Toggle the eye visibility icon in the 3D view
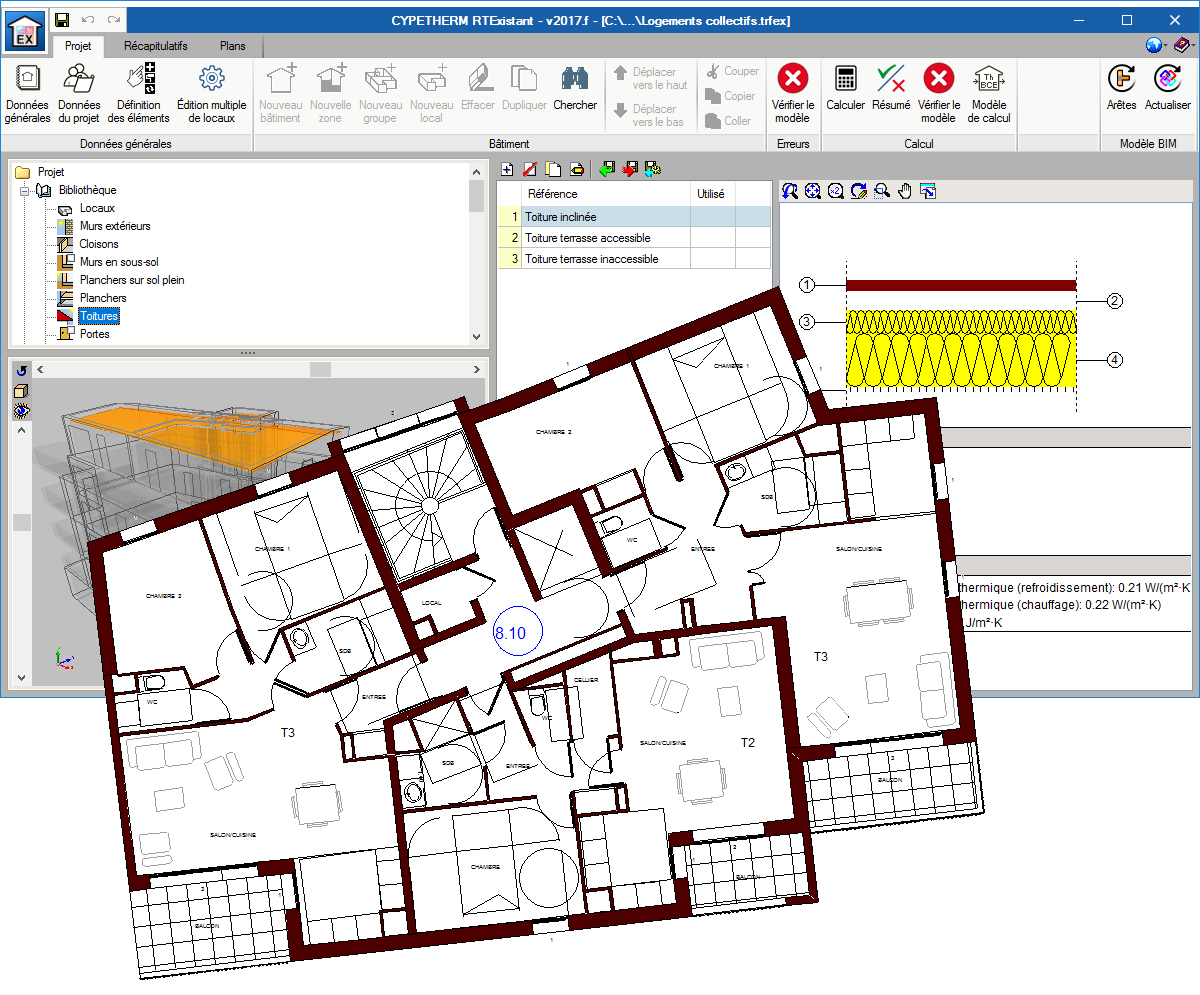 22,410
